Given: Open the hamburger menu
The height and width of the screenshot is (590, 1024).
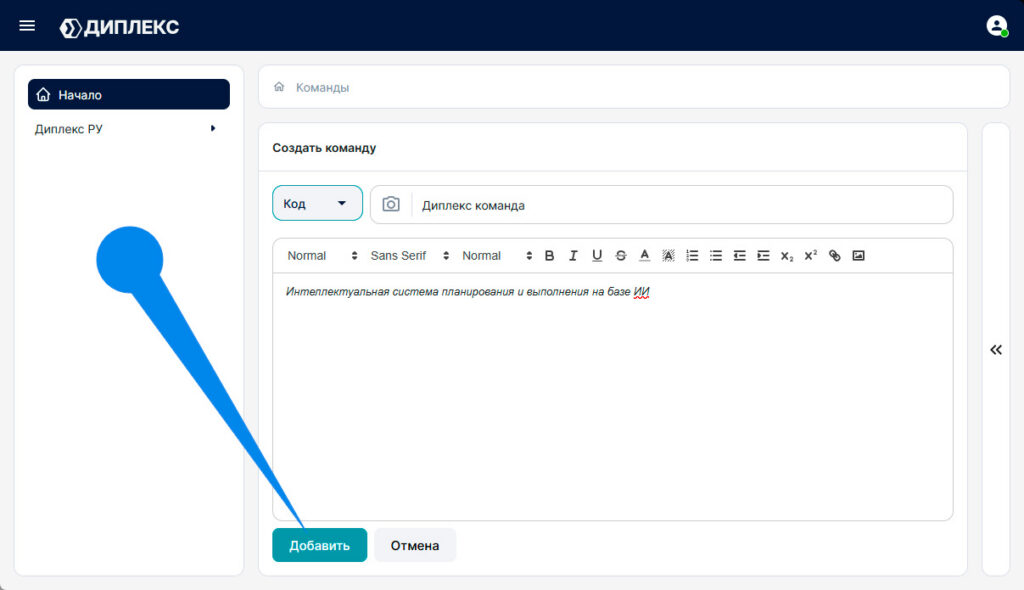Looking at the screenshot, I should [27, 26].
